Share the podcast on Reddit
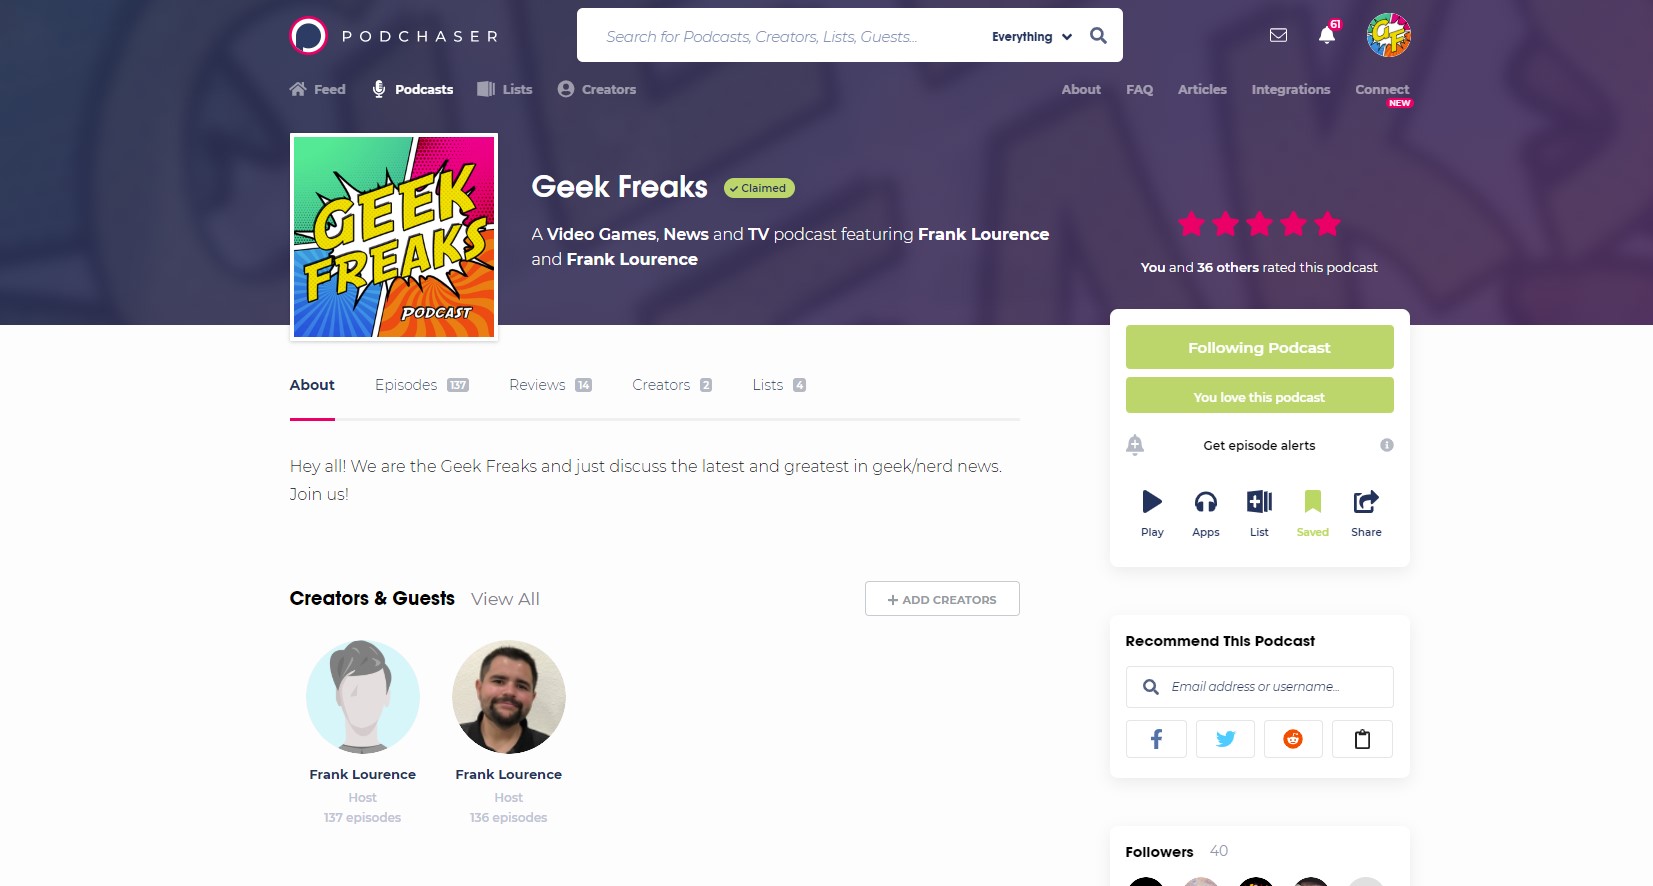The image size is (1653, 886). [x=1293, y=739]
